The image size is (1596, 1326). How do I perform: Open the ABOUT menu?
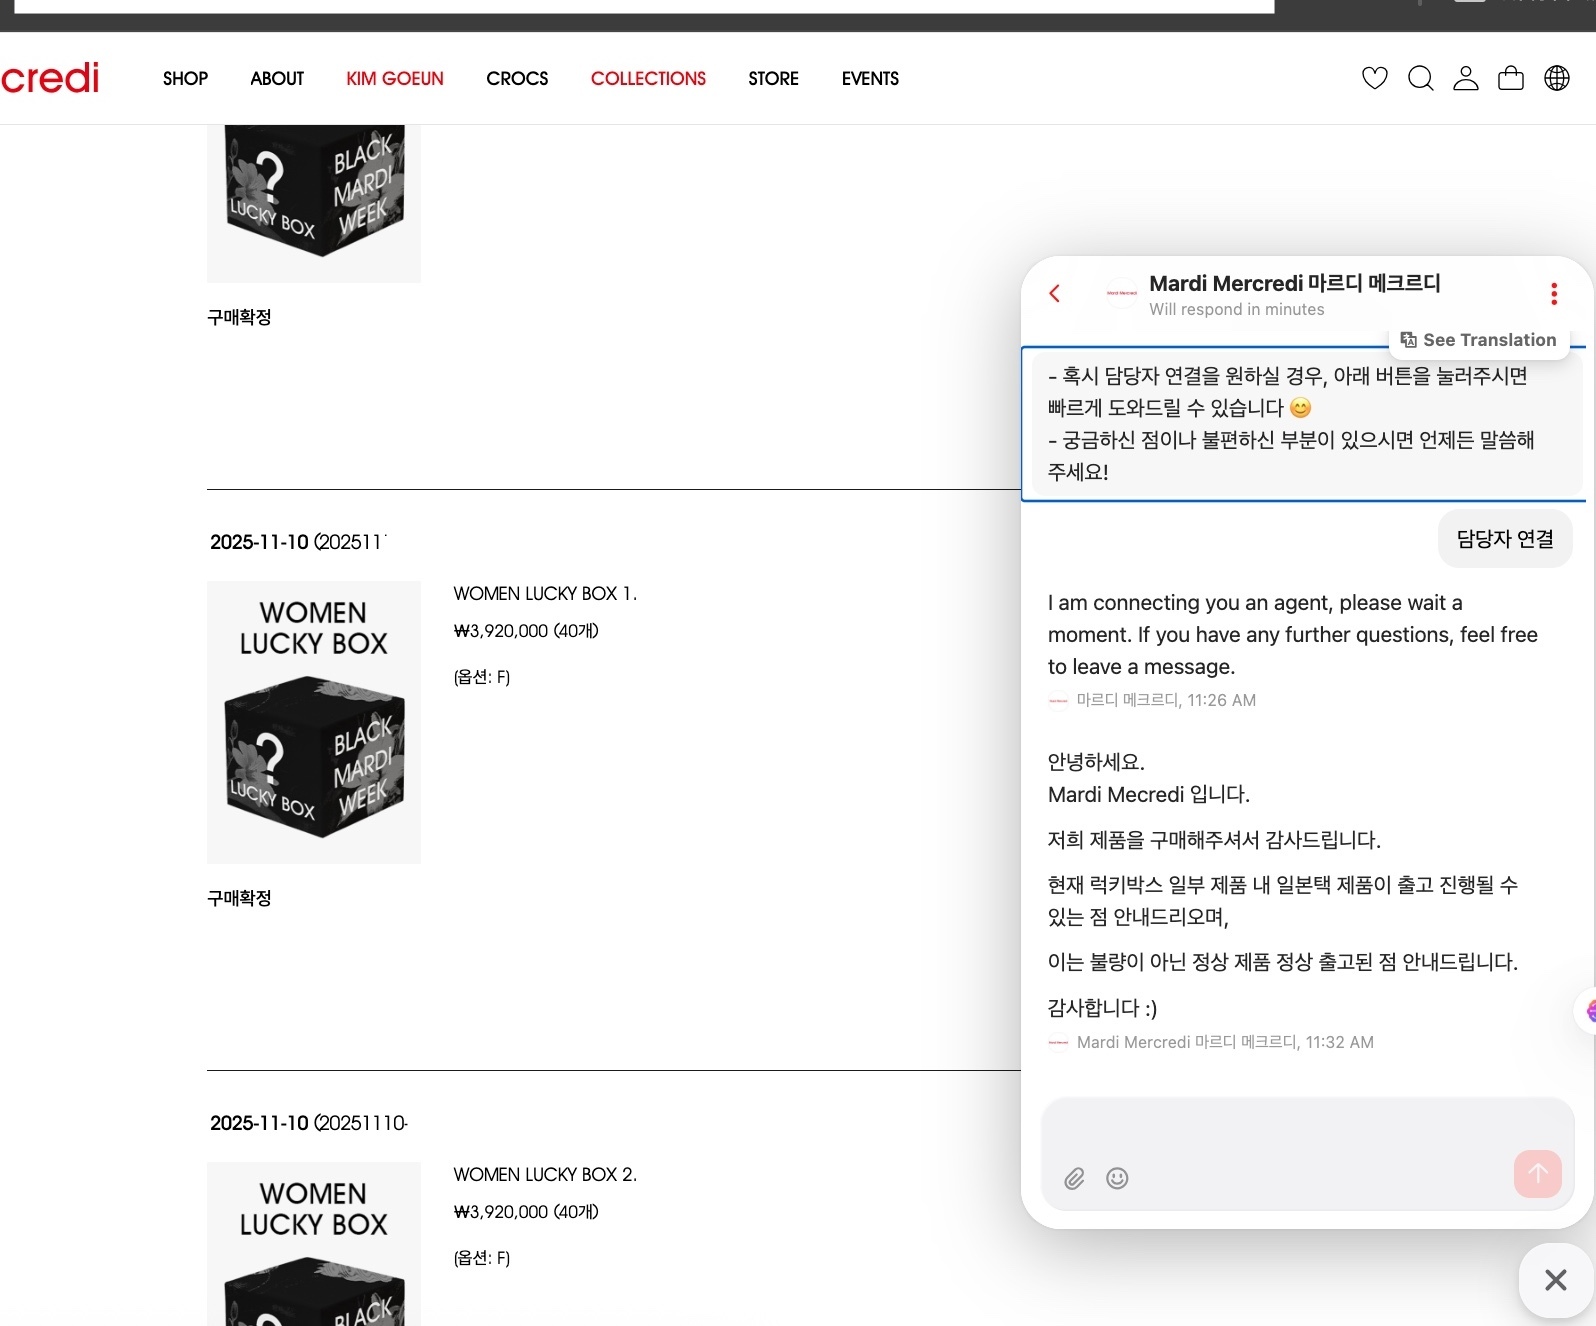pos(277,78)
